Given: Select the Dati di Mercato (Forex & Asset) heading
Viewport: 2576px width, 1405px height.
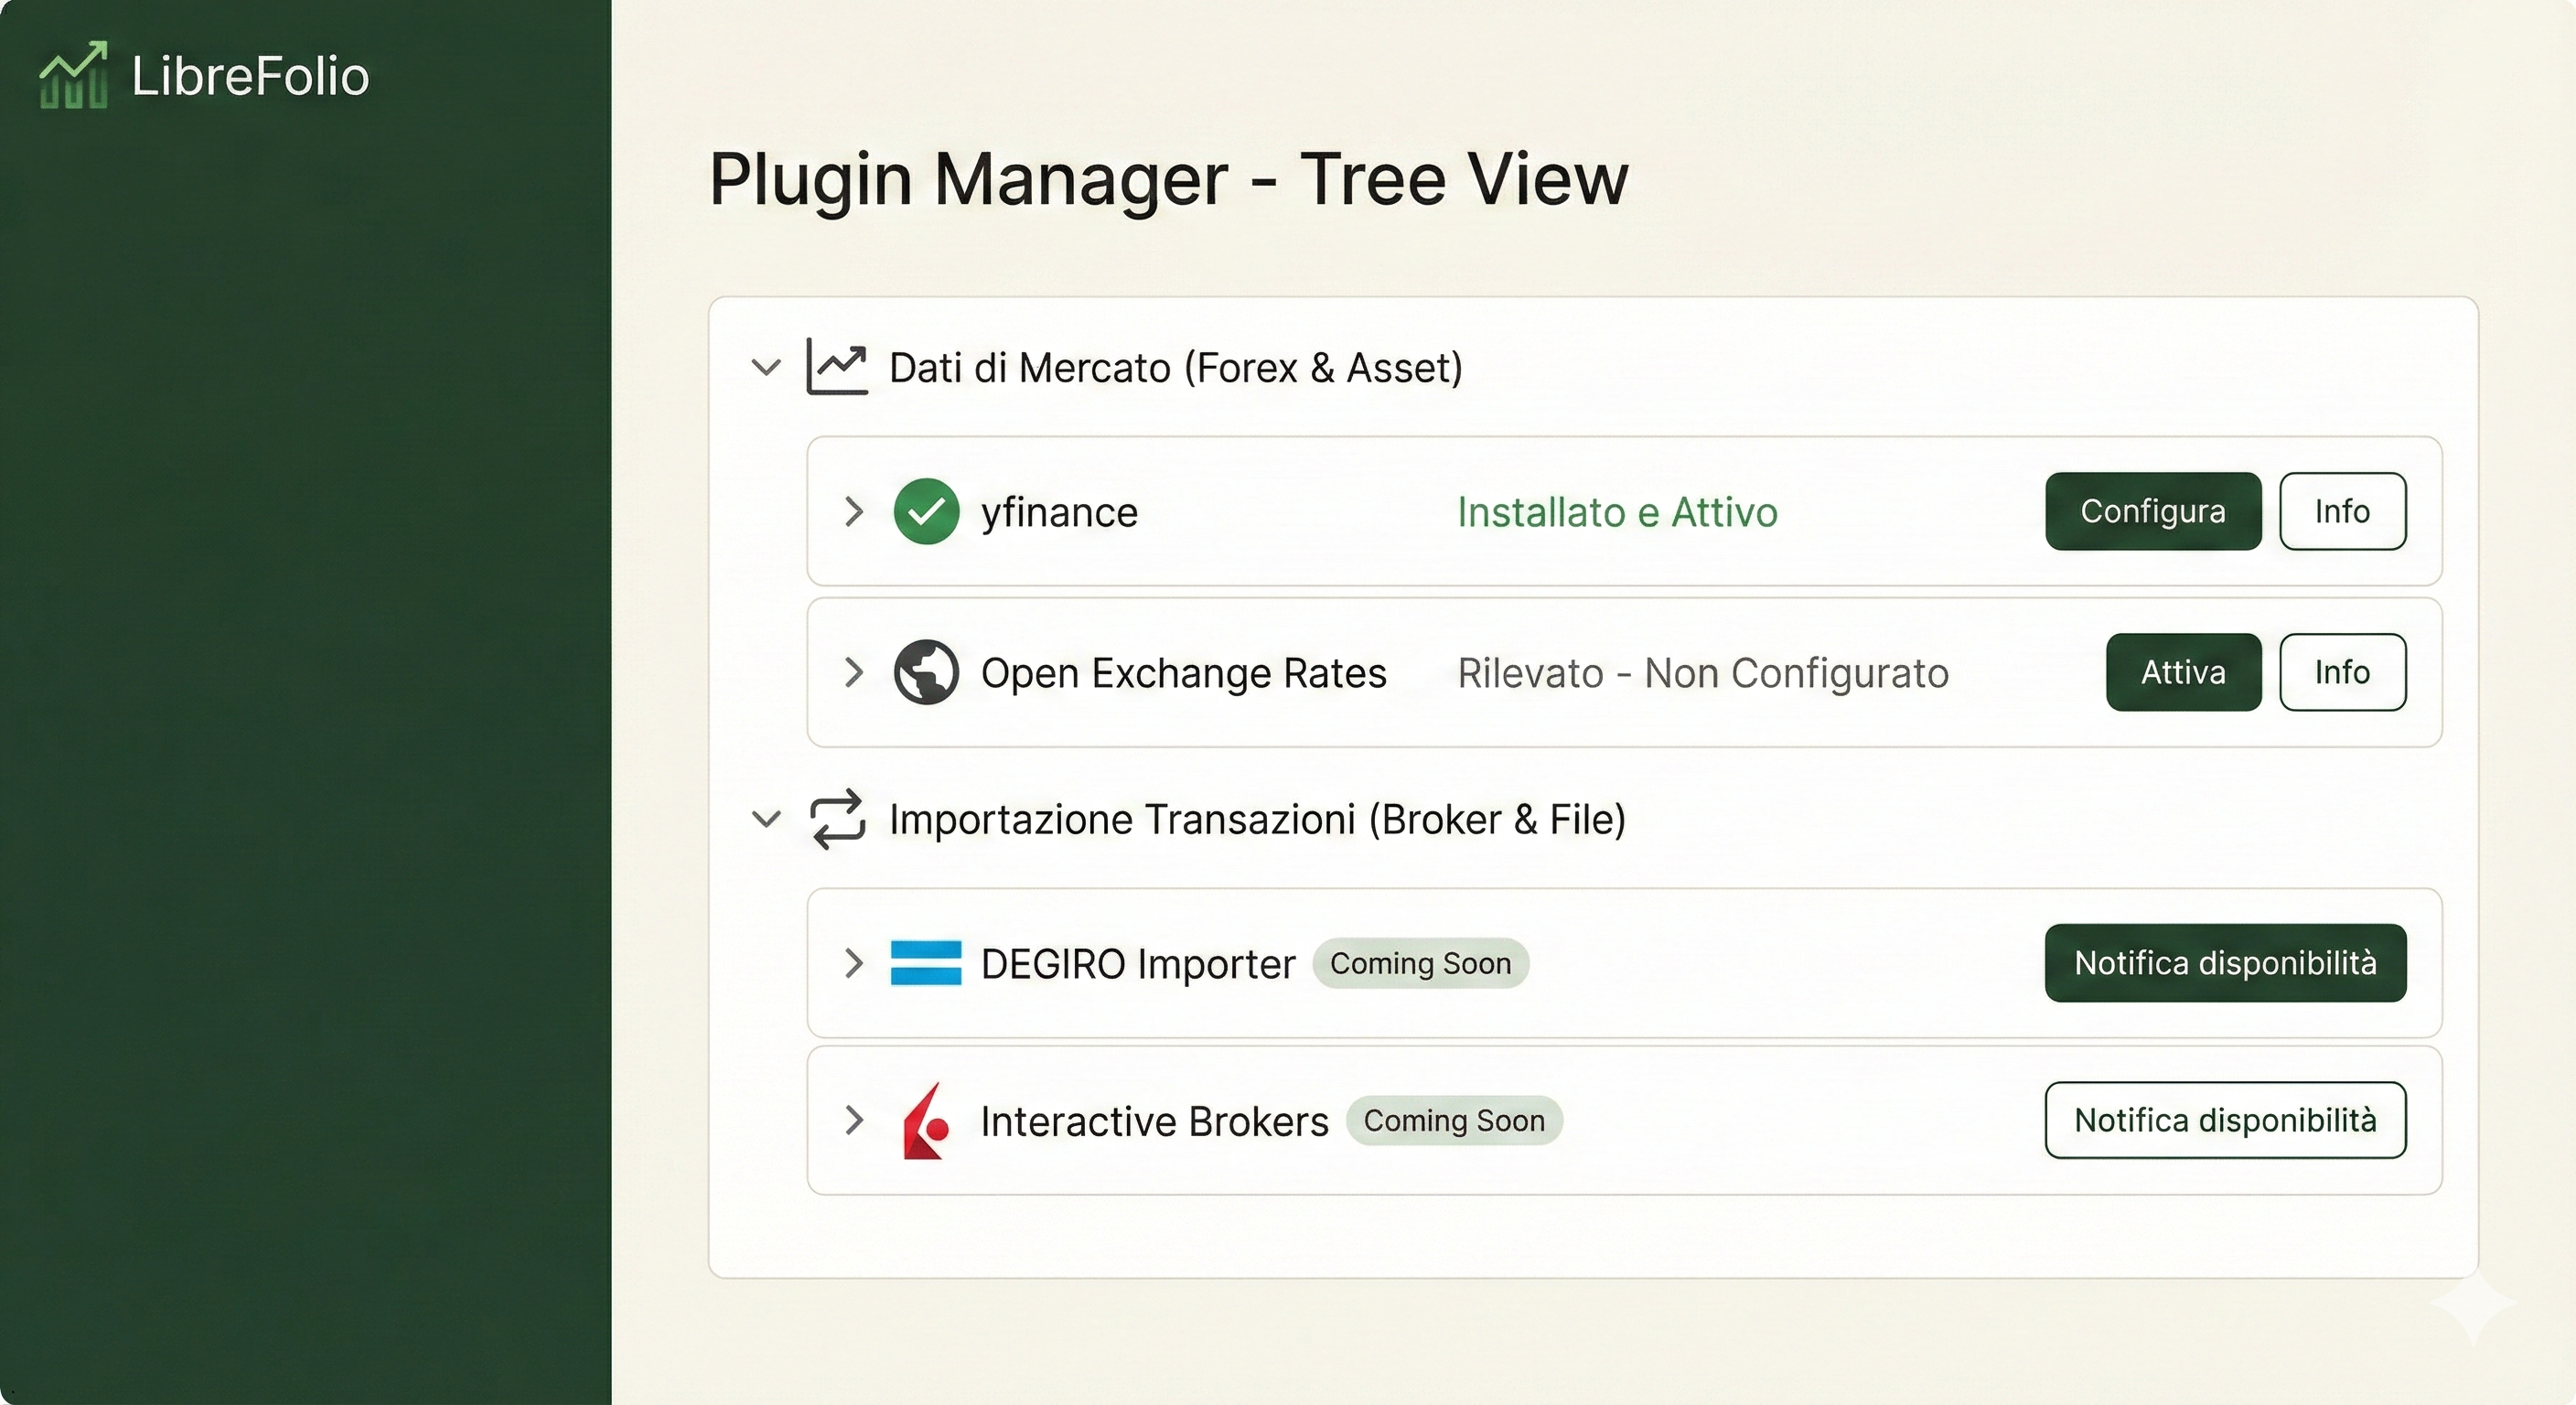Looking at the screenshot, I should click(1176, 368).
